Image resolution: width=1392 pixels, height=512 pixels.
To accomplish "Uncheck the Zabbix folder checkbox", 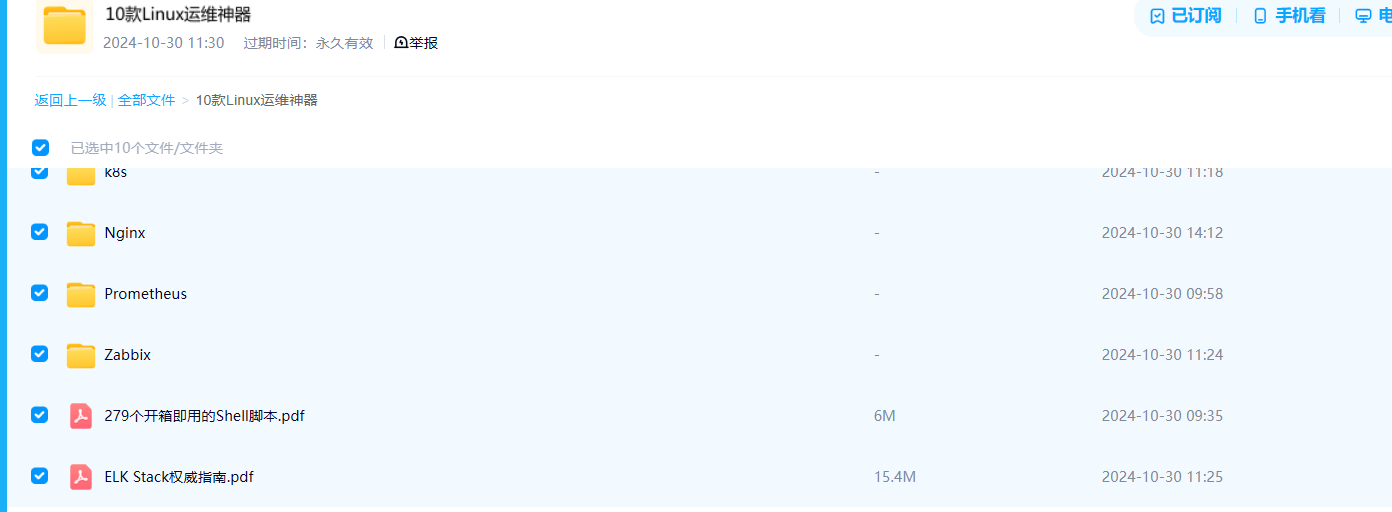I will pos(39,354).
